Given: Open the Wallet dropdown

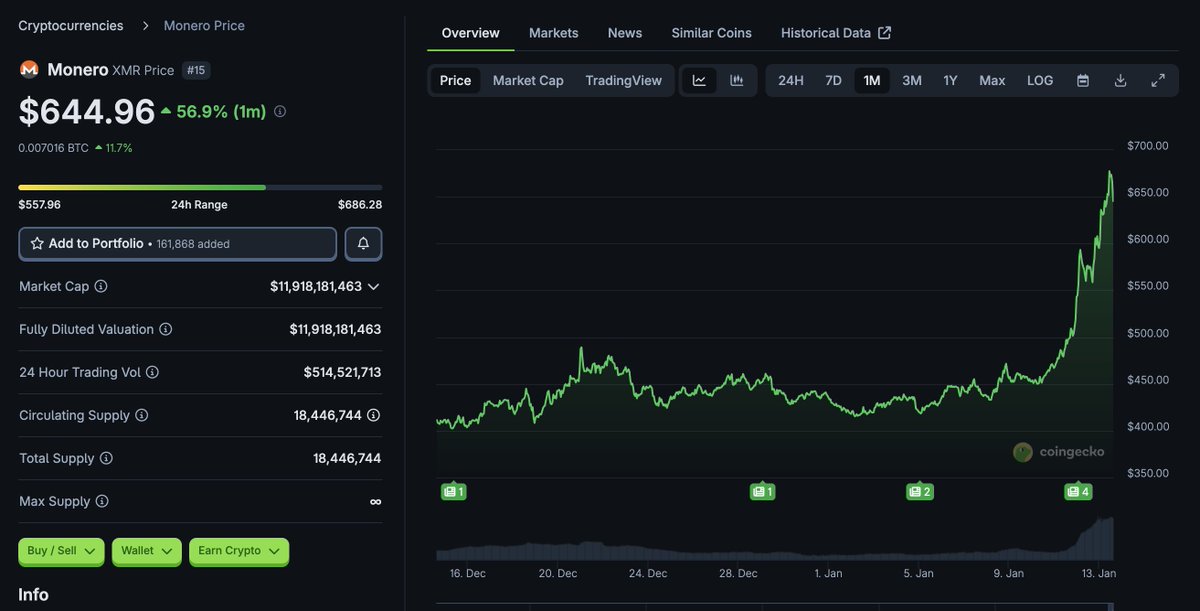Looking at the screenshot, I should (147, 551).
